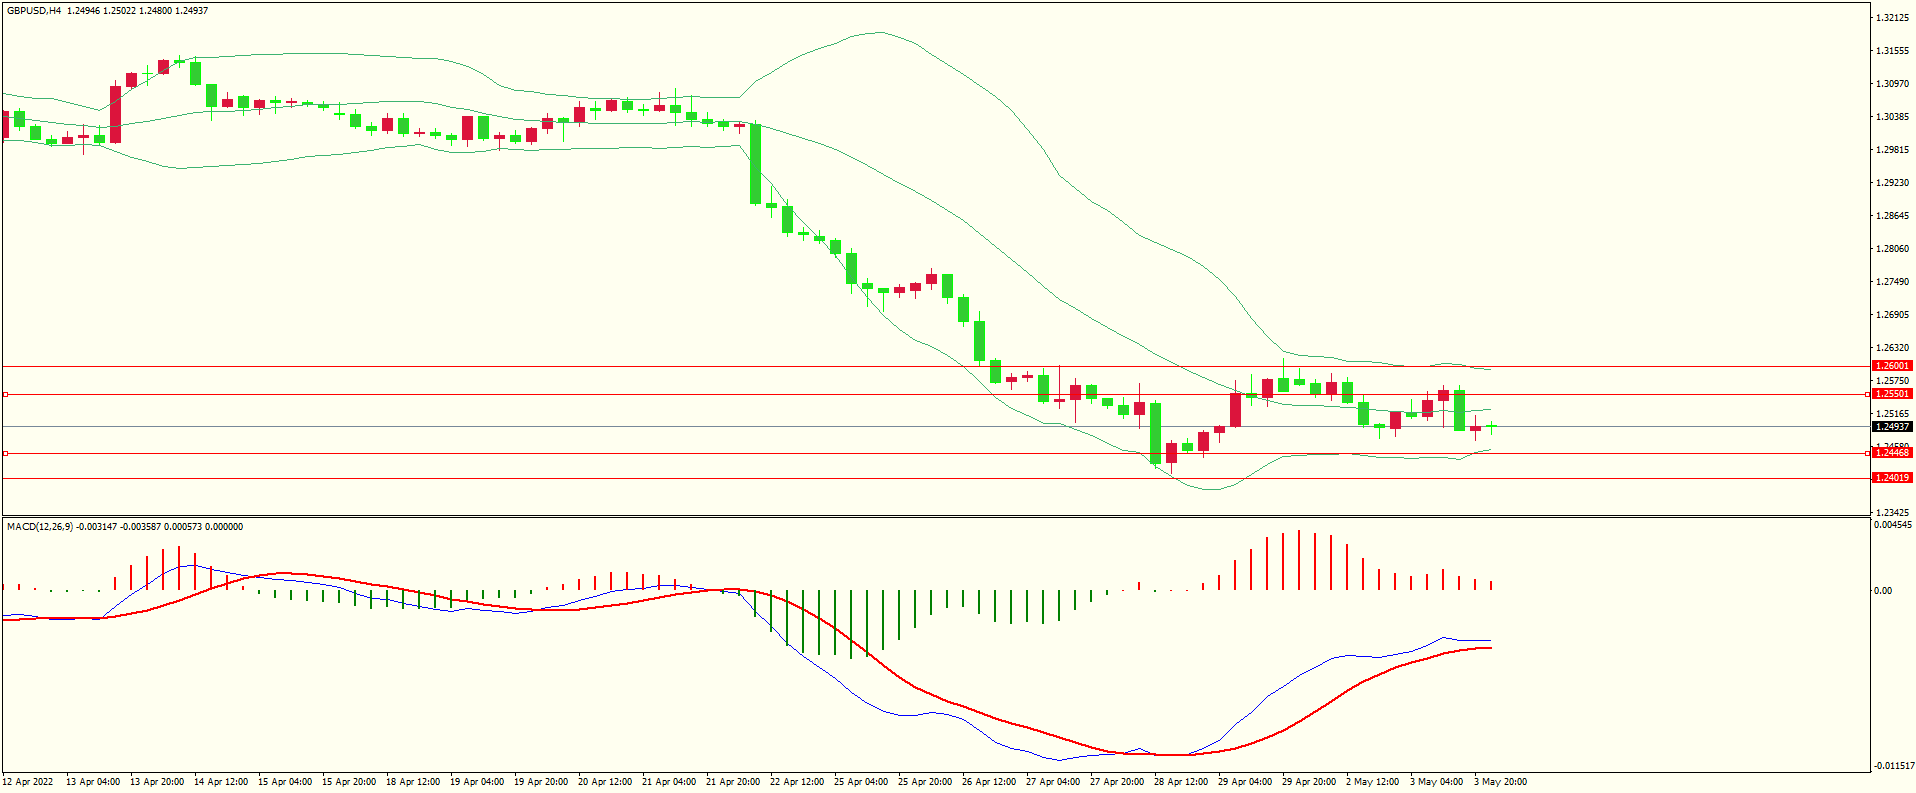1916x793 pixels.
Task: Click the 29 Apr 04:00 time label
Action: (x=1245, y=782)
